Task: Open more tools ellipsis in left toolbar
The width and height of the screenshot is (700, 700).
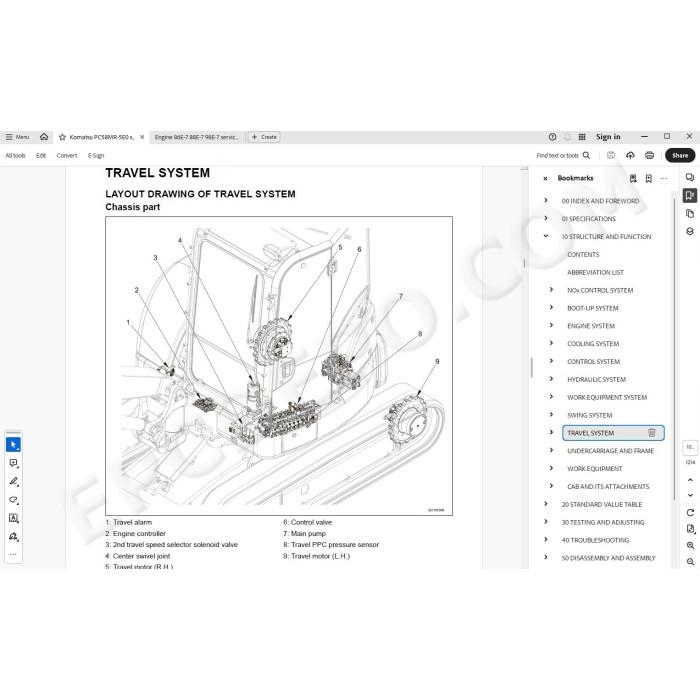Action: pyautogui.click(x=13, y=554)
